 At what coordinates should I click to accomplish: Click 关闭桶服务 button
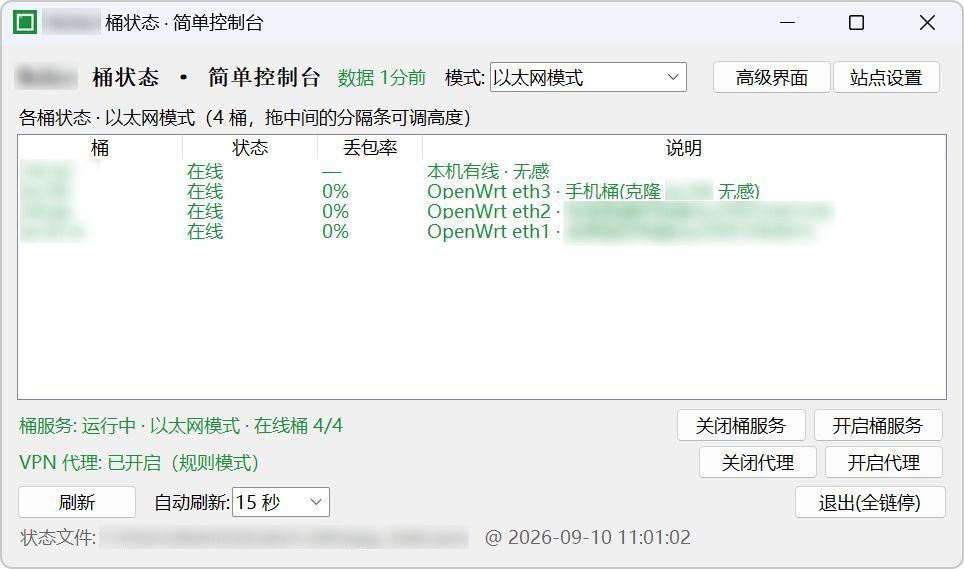pos(741,425)
